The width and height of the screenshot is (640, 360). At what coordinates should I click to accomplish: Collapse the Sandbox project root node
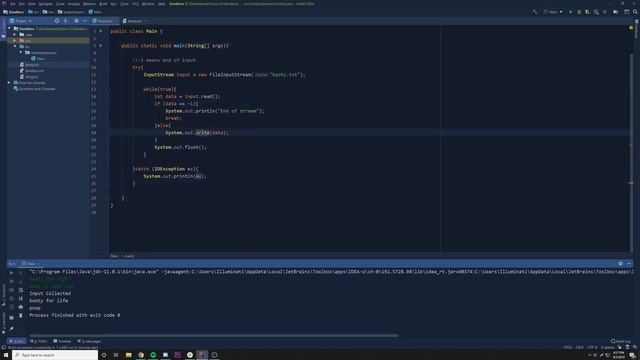pos(9,29)
